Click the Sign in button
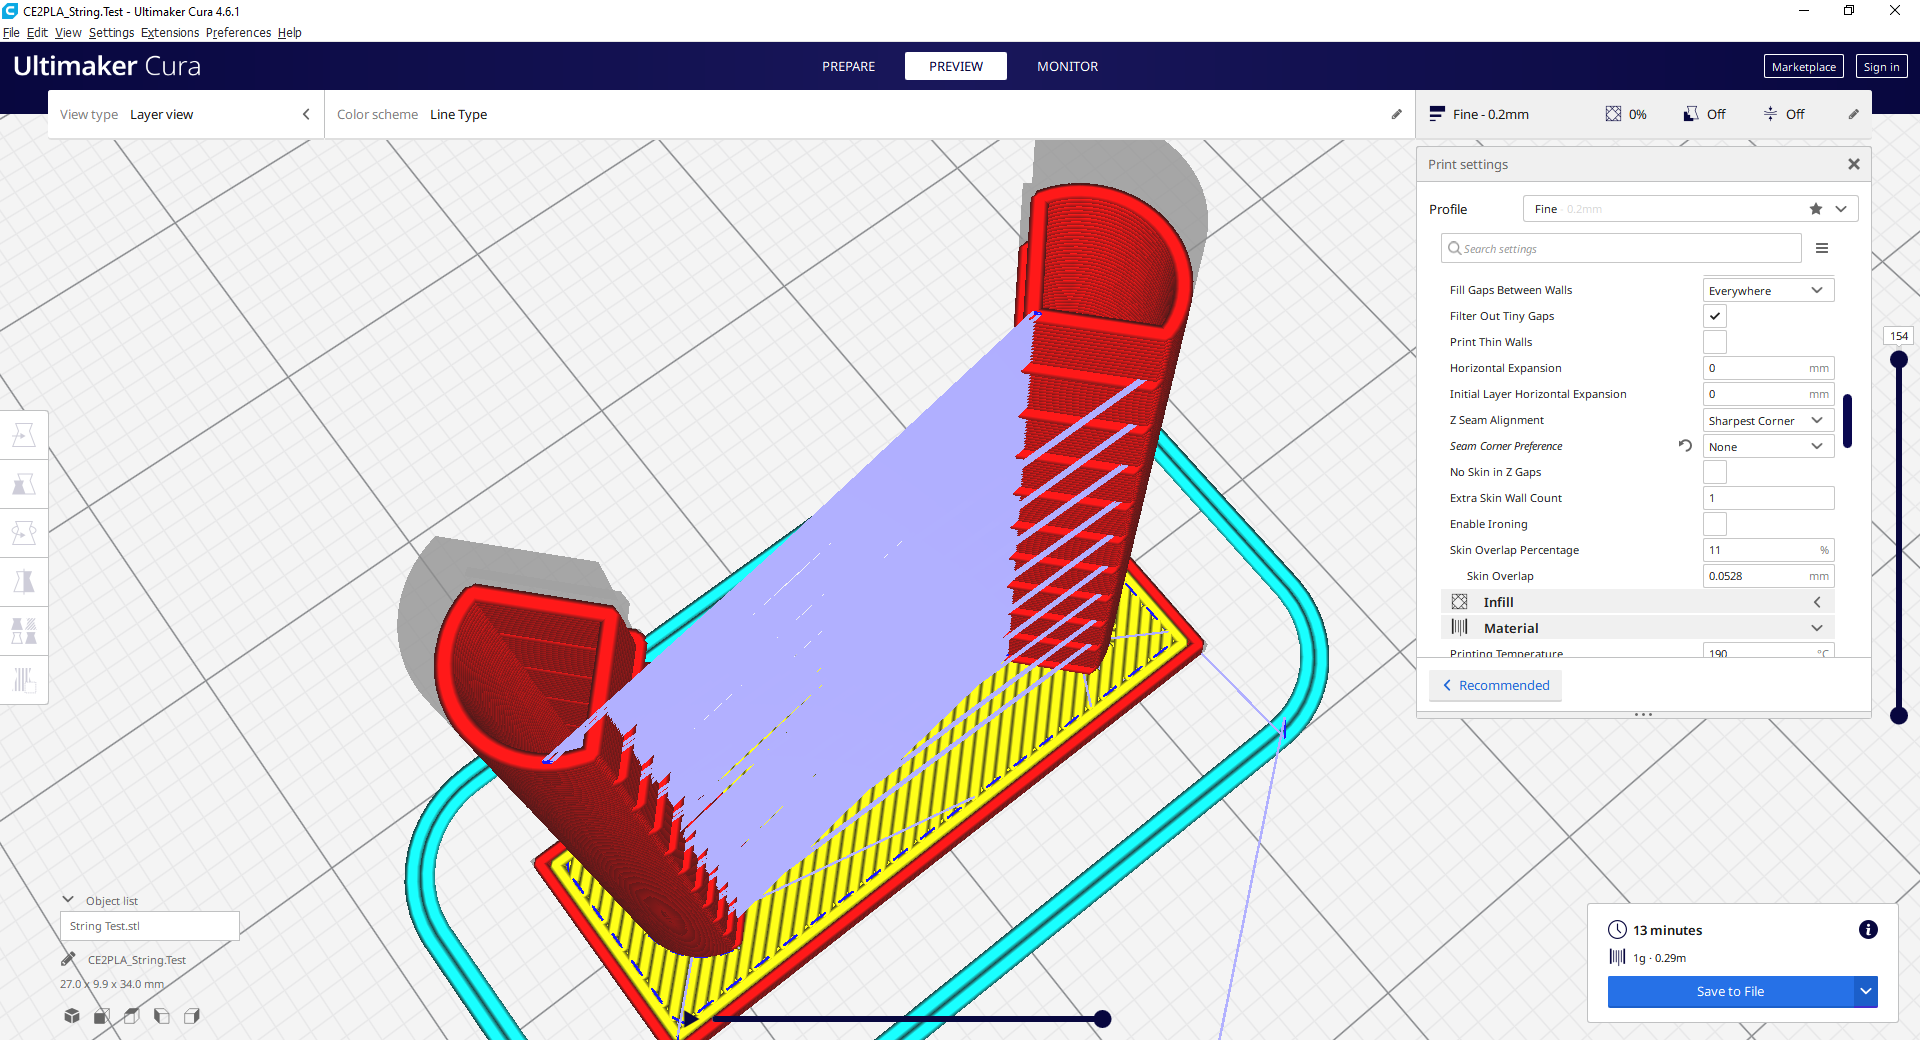 click(1881, 67)
